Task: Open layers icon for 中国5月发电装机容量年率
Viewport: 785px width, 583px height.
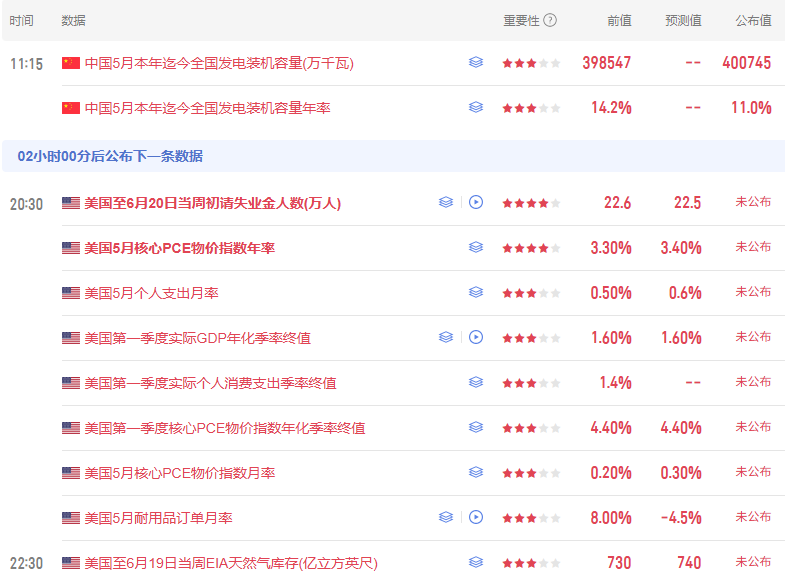Action: pyautogui.click(x=476, y=107)
